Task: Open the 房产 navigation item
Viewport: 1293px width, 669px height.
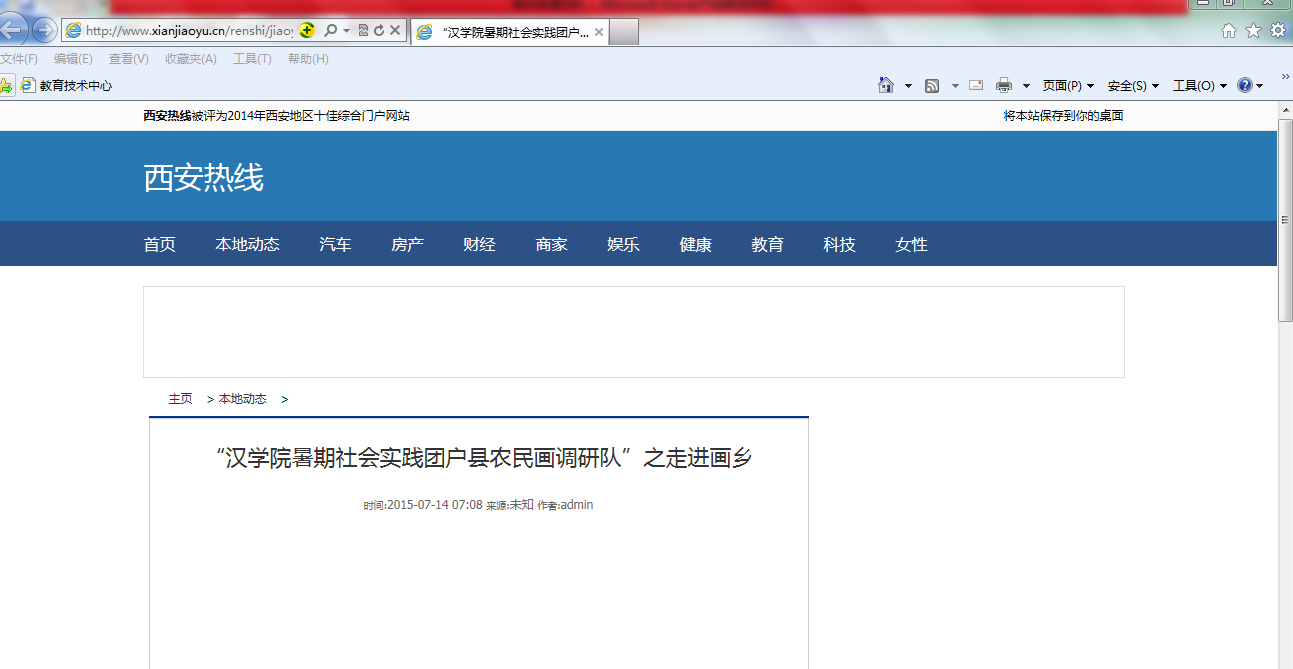Action: pyautogui.click(x=408, y=244)
